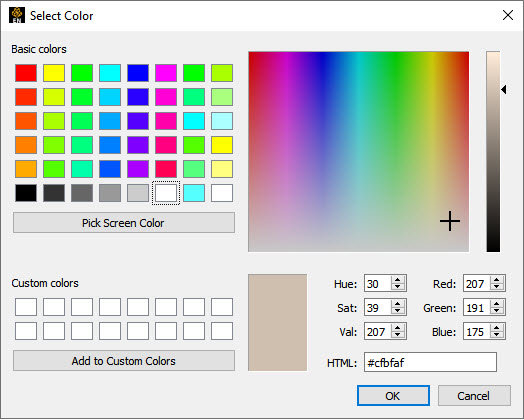
Task: Click the application icon in the title bar
Action: [x=17, y=15]
